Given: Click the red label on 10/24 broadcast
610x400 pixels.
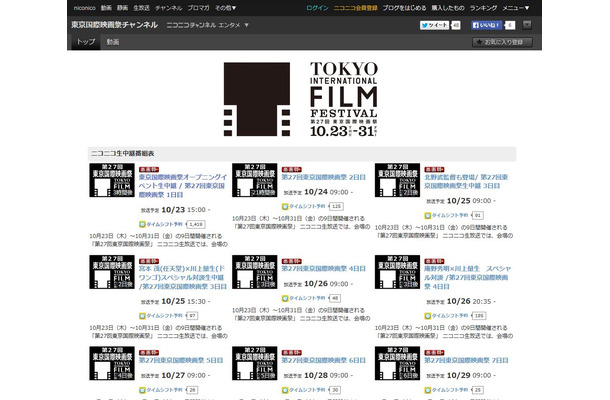Looking at the screenshot, I should coord(292,170).
